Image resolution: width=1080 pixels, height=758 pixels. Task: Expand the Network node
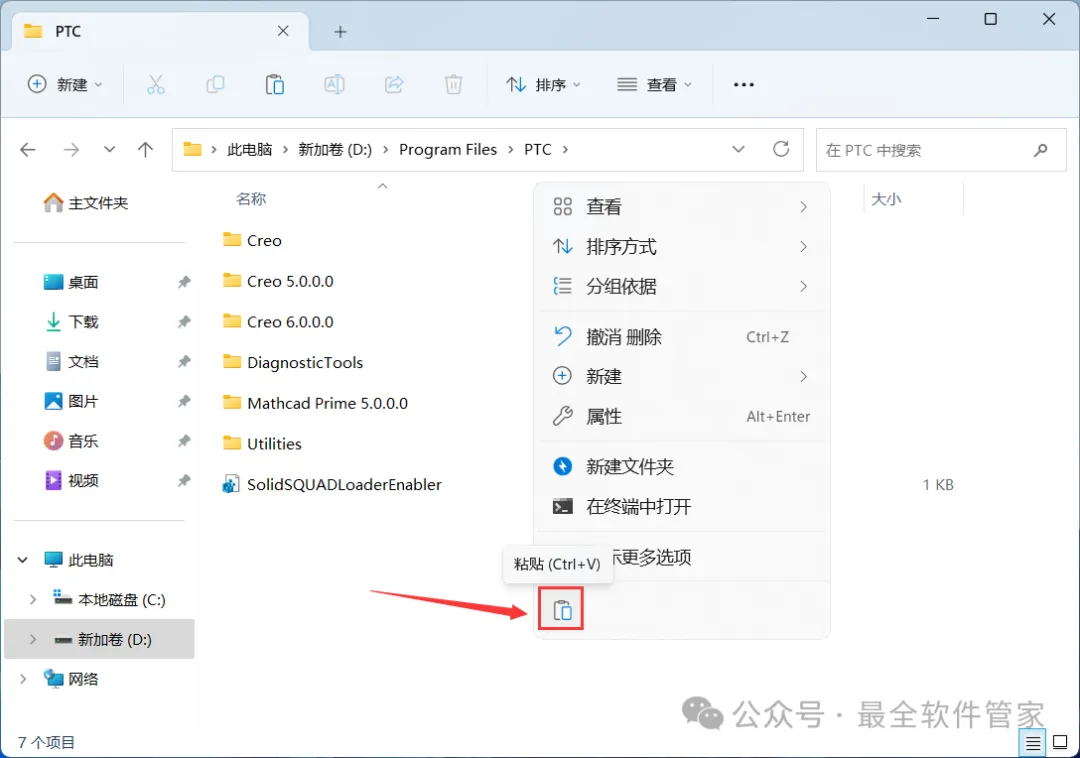point(23,679)
